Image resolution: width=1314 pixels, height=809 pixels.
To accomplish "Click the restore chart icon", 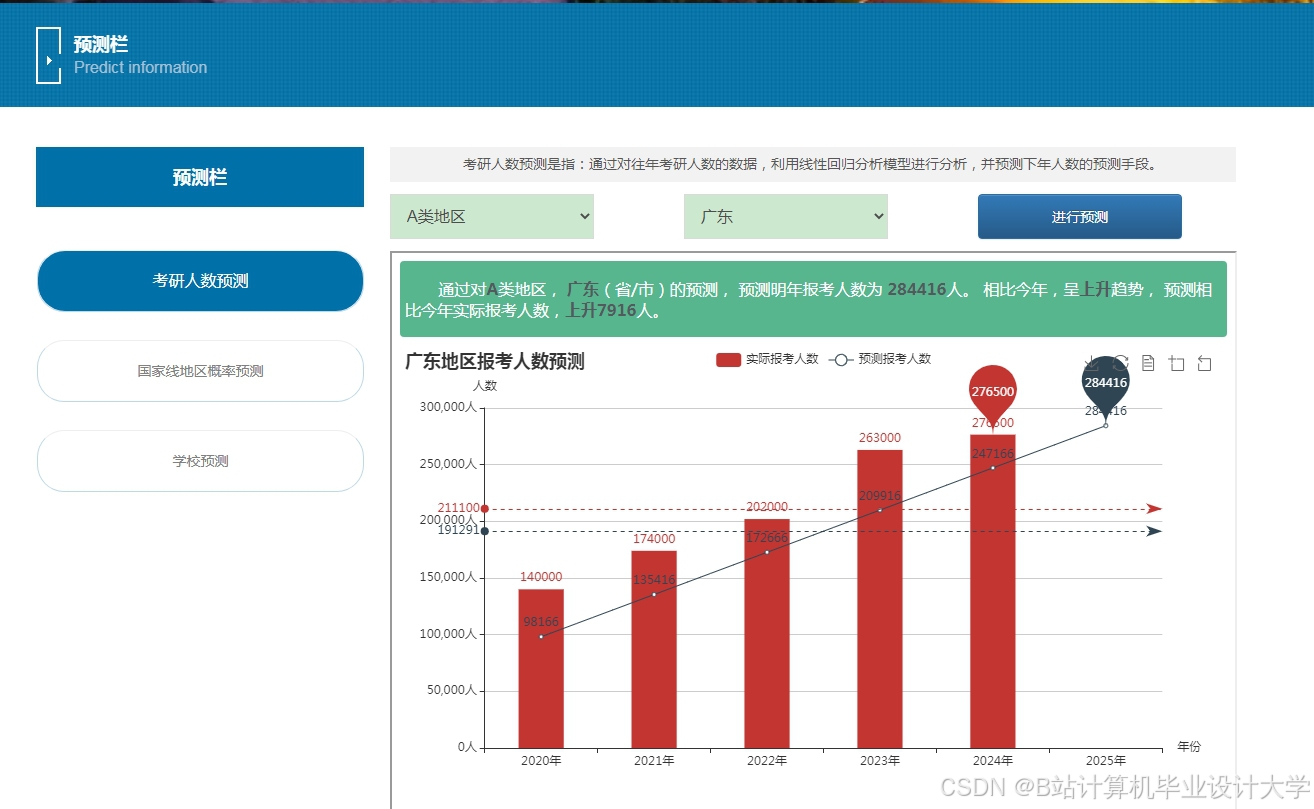I will click(1205, 363).
